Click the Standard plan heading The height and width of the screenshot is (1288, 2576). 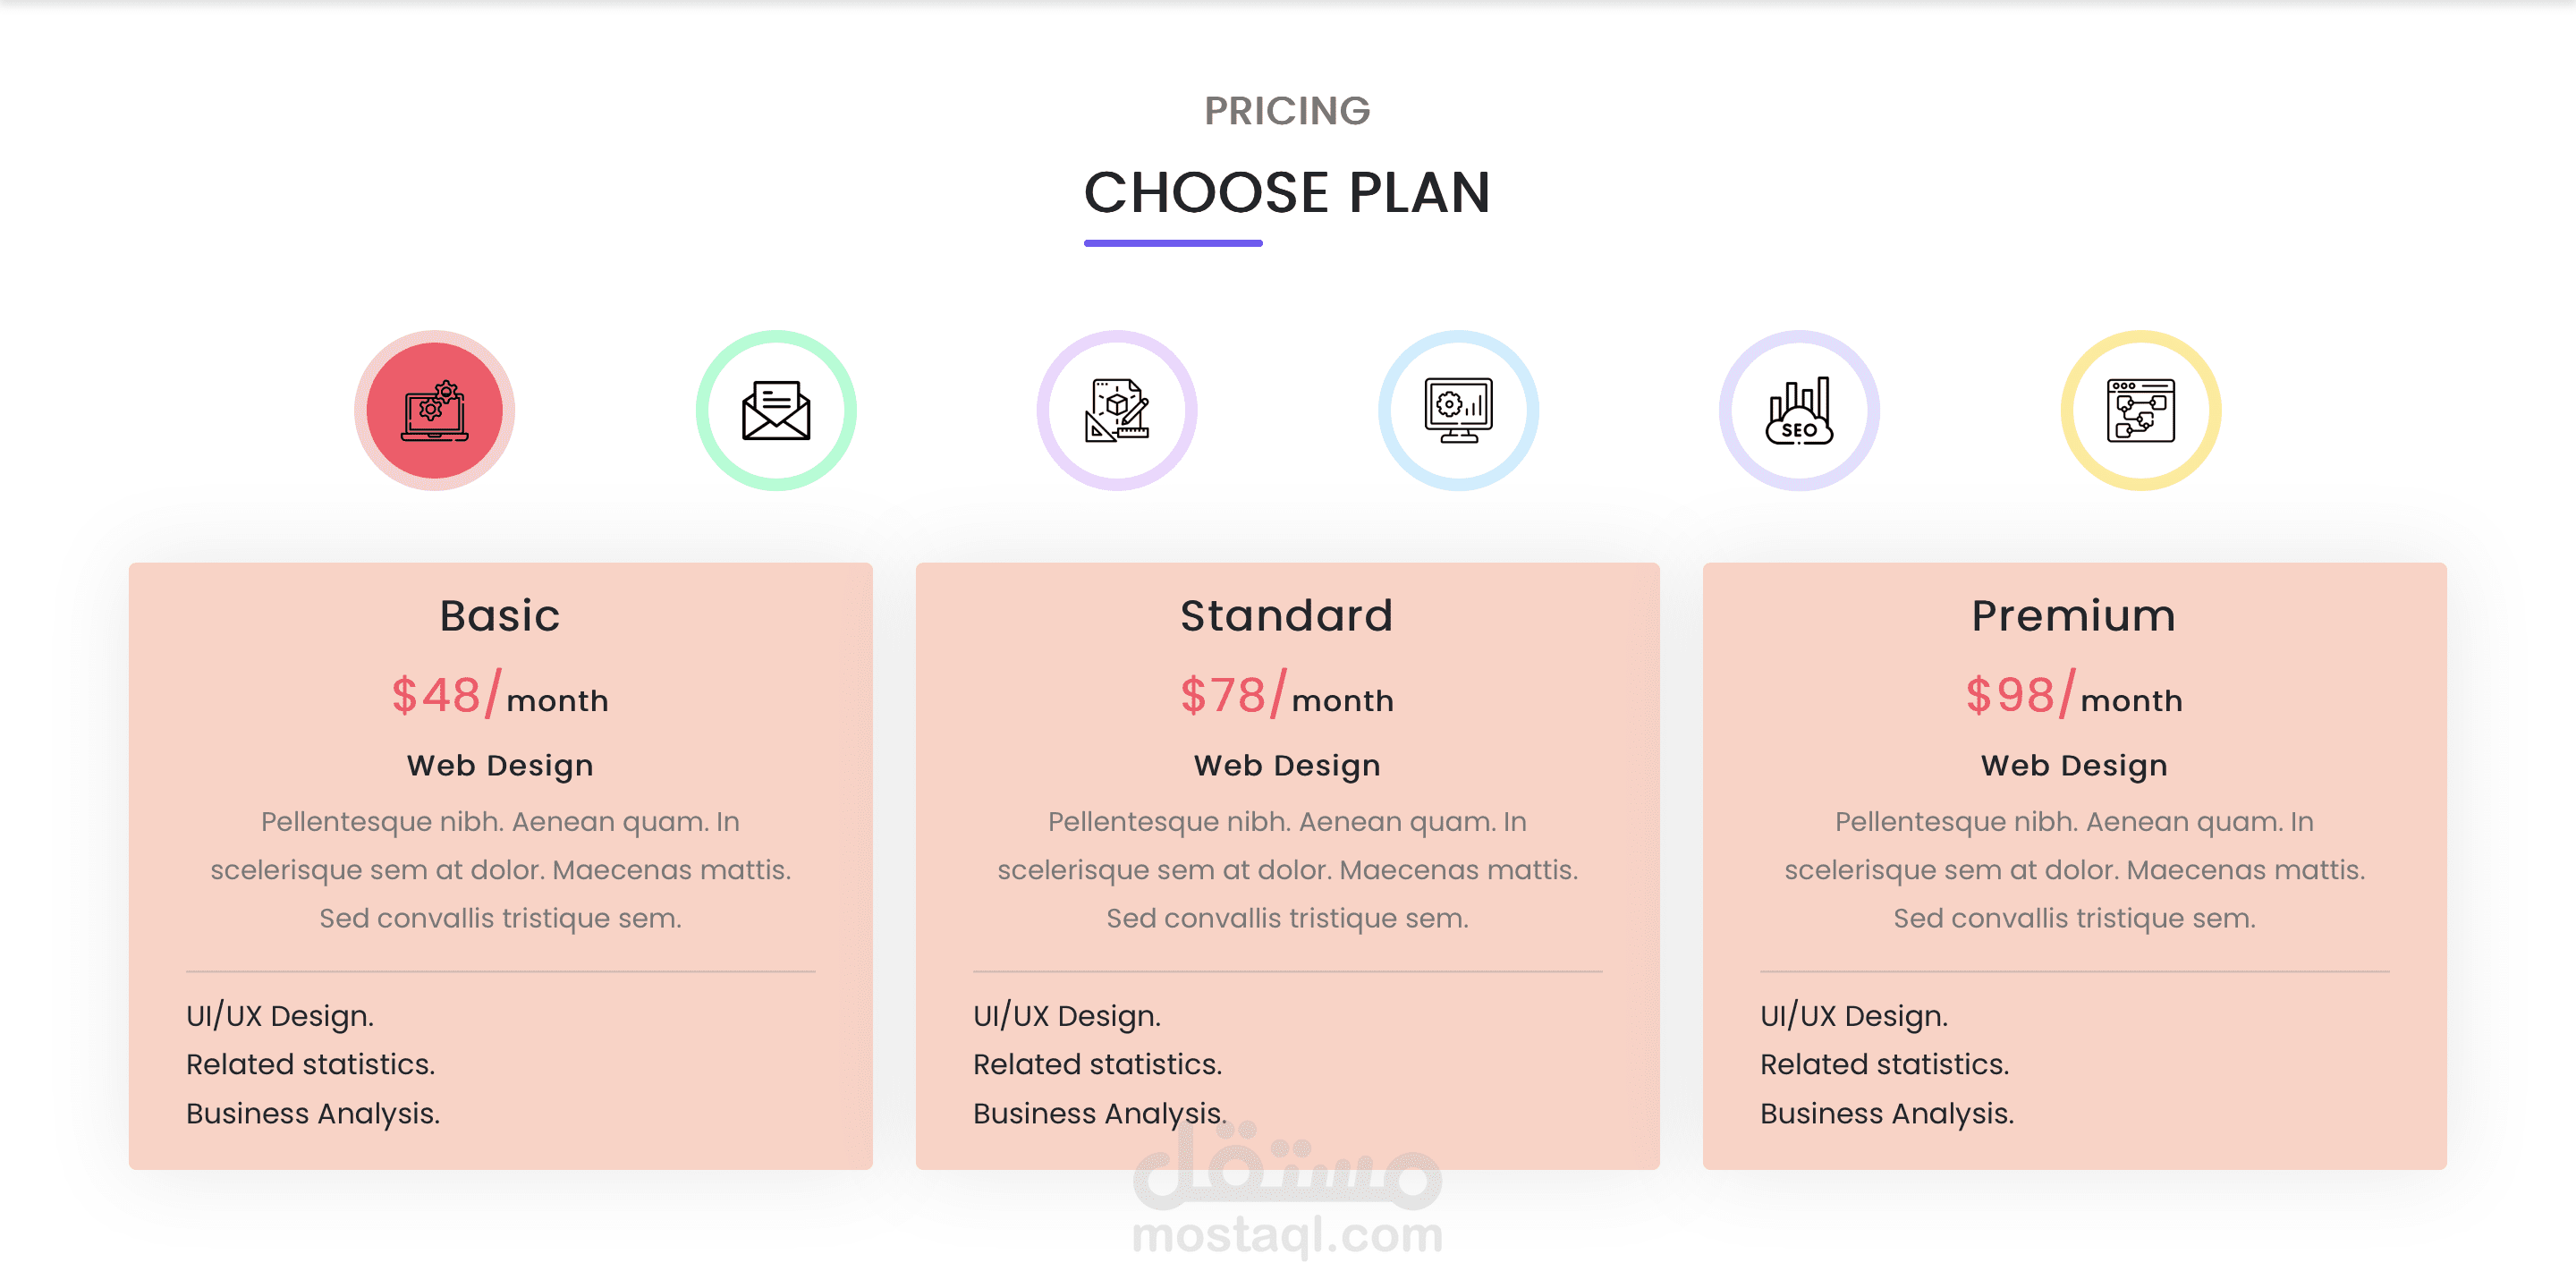pyautogui.click(x=1287, y=616)
